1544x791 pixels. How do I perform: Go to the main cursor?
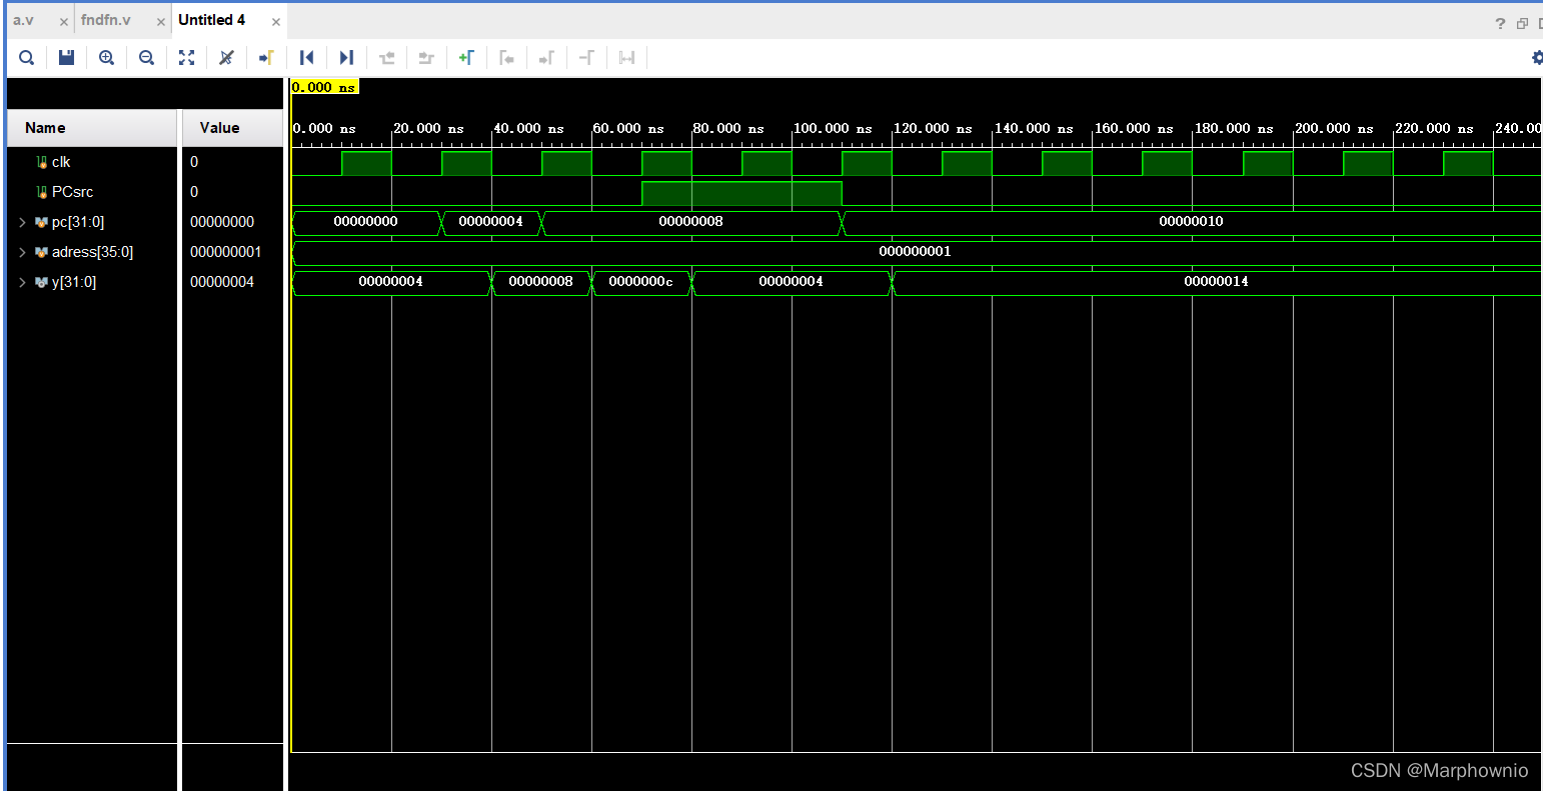point(267,58)
